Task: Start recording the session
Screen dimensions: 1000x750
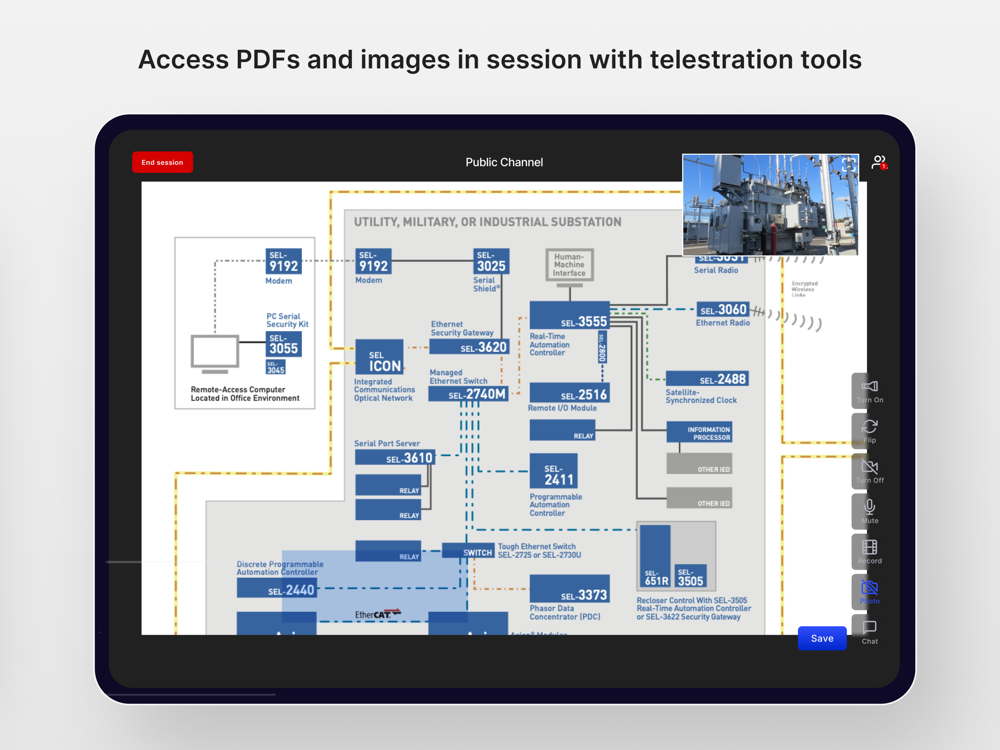Action: pos(869,551)
